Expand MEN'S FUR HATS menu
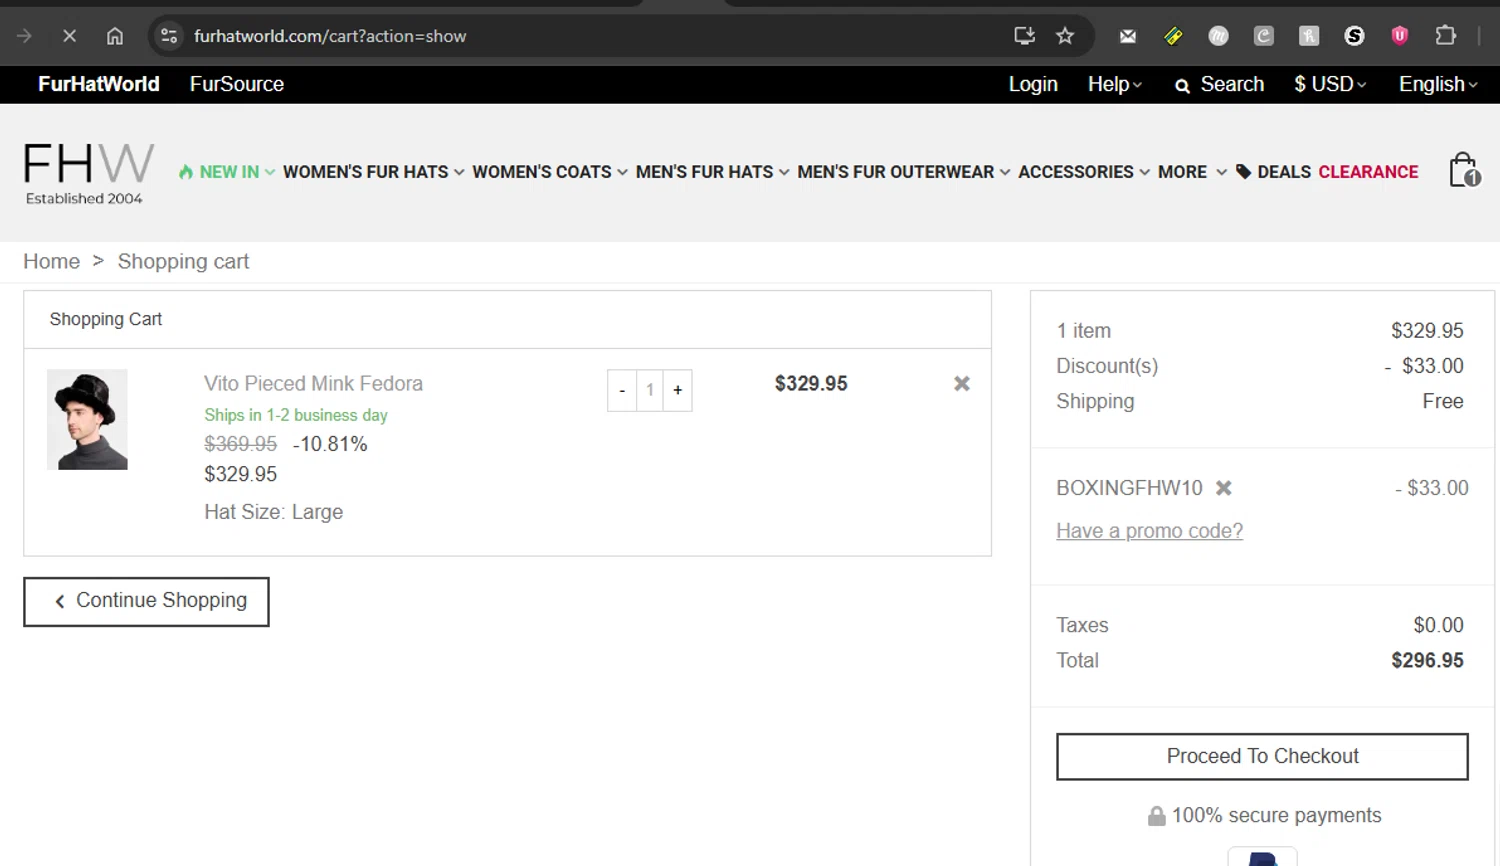 [712, 172]
